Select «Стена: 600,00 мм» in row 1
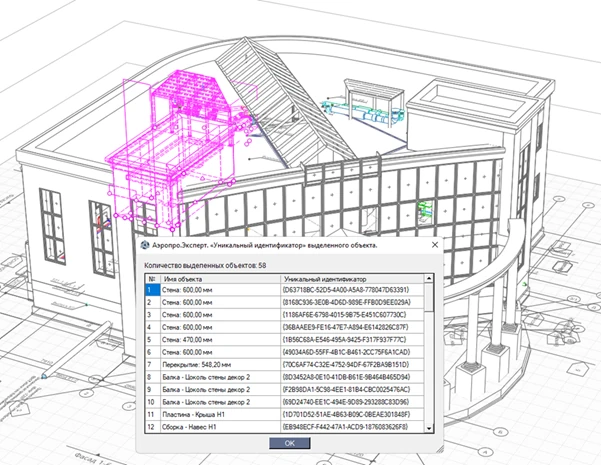Viewport: 601px width, 465px height. coord(220,290)
